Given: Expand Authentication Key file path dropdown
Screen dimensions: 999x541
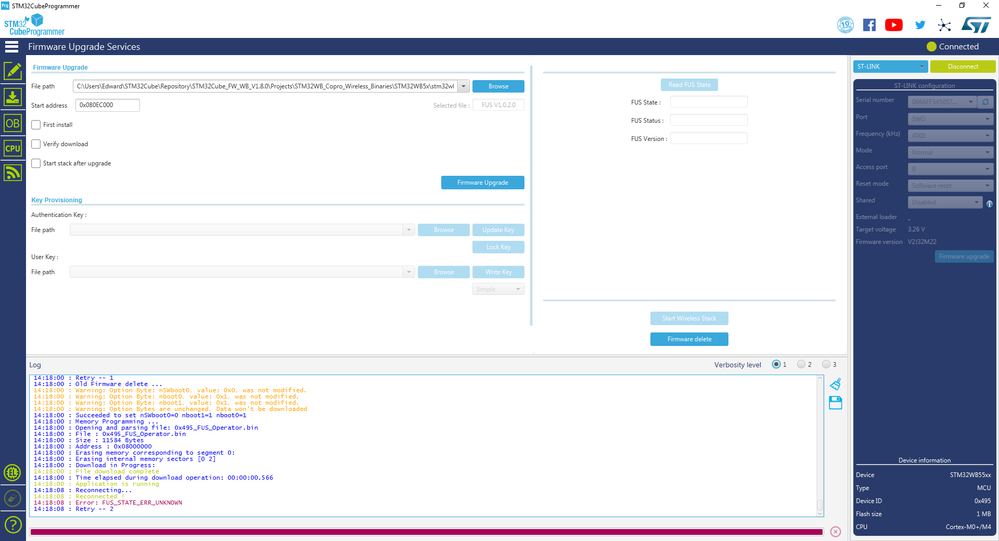Looking at the screenshot, I should (409, 230).
